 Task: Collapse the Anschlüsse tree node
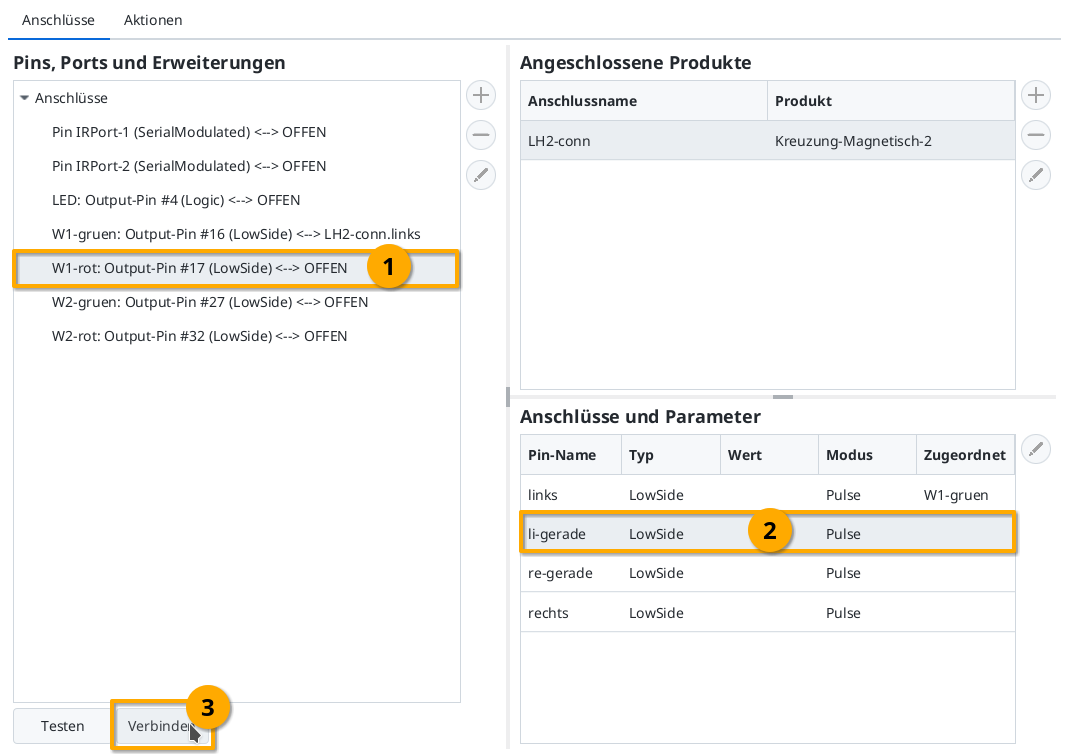[25, 98]
